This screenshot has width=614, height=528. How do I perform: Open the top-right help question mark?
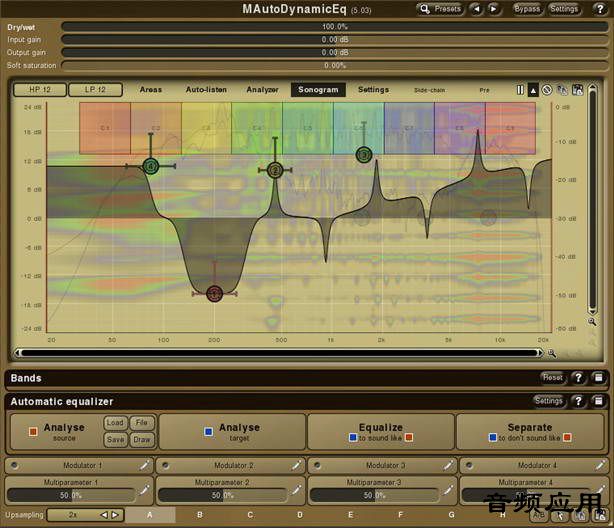tap(600, 9)
